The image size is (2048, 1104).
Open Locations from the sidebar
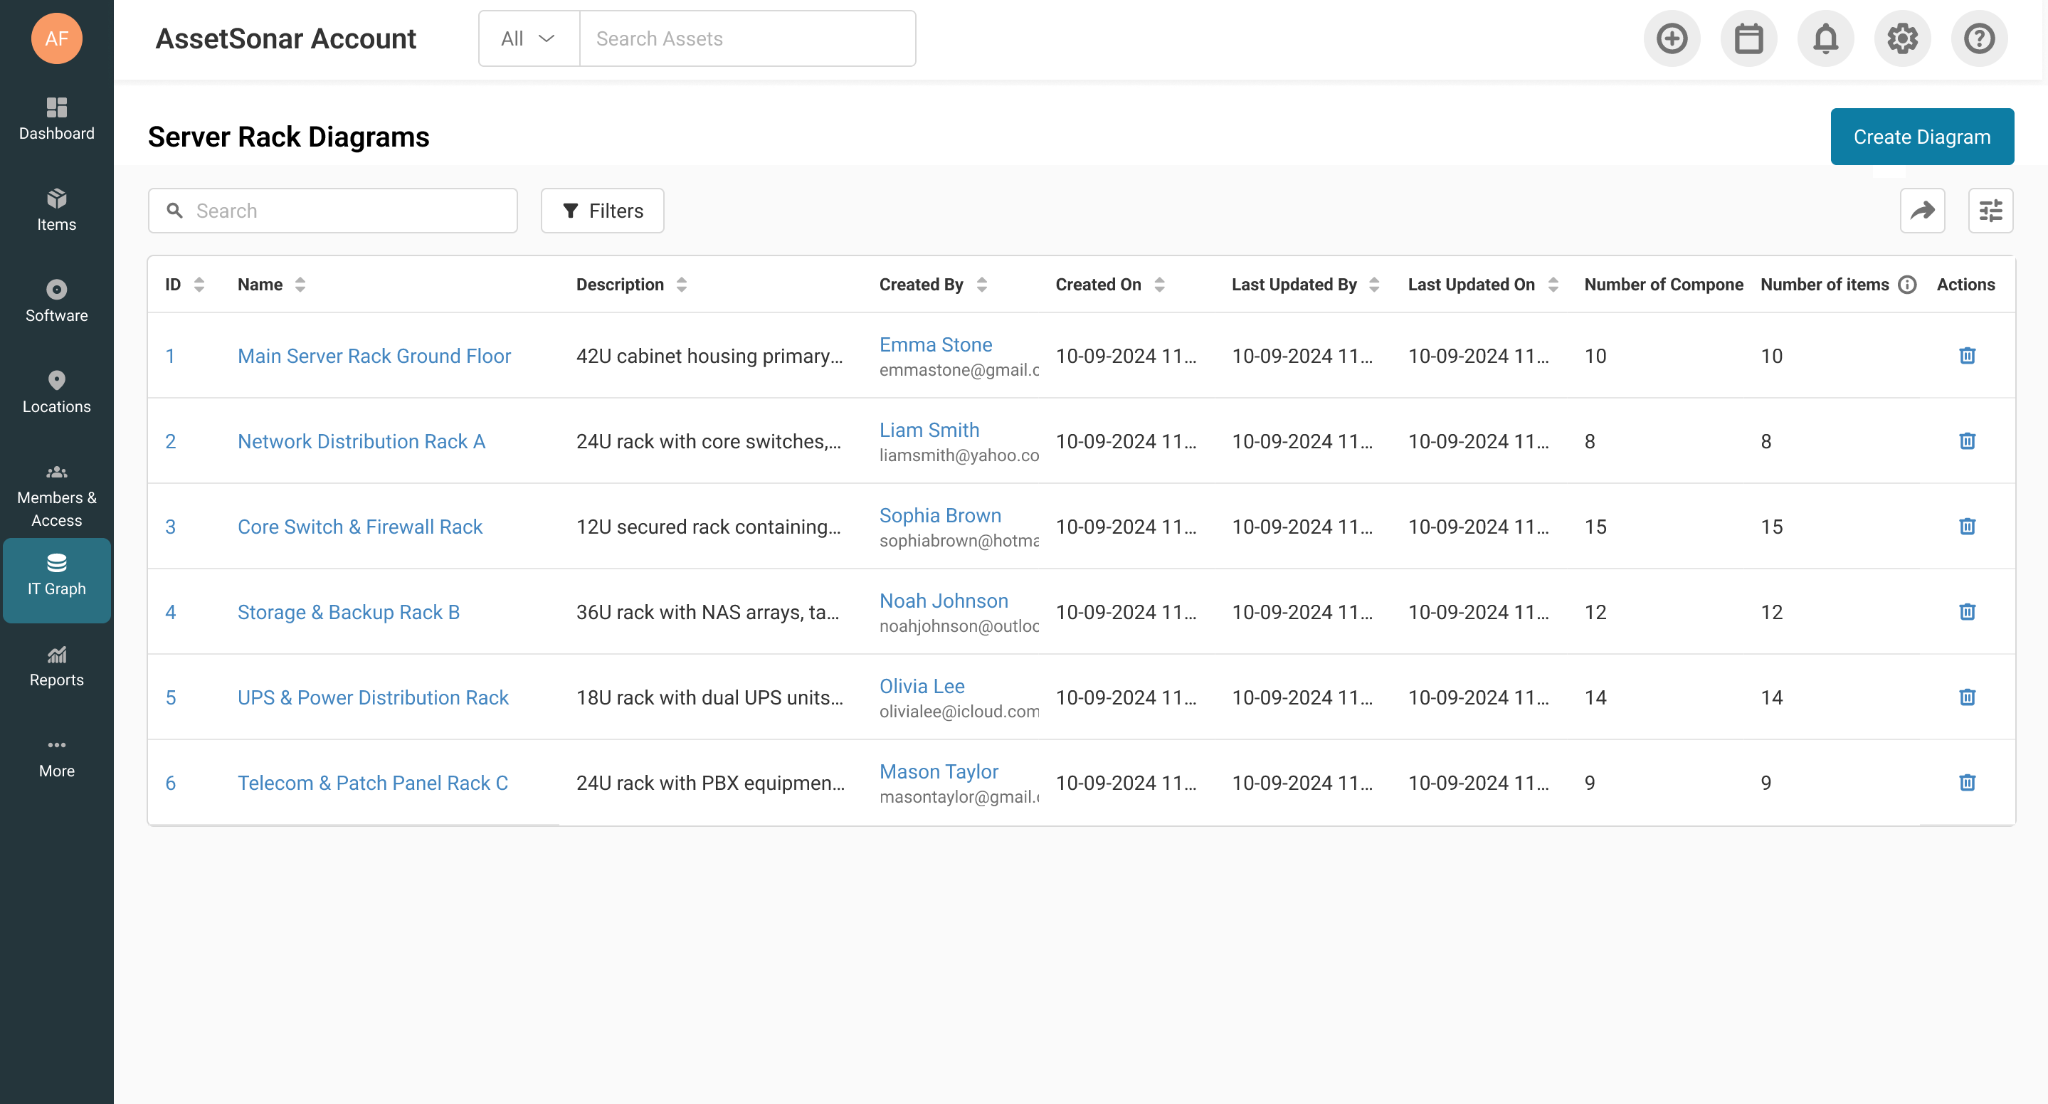pyautogui.click(x=57, y=392)
